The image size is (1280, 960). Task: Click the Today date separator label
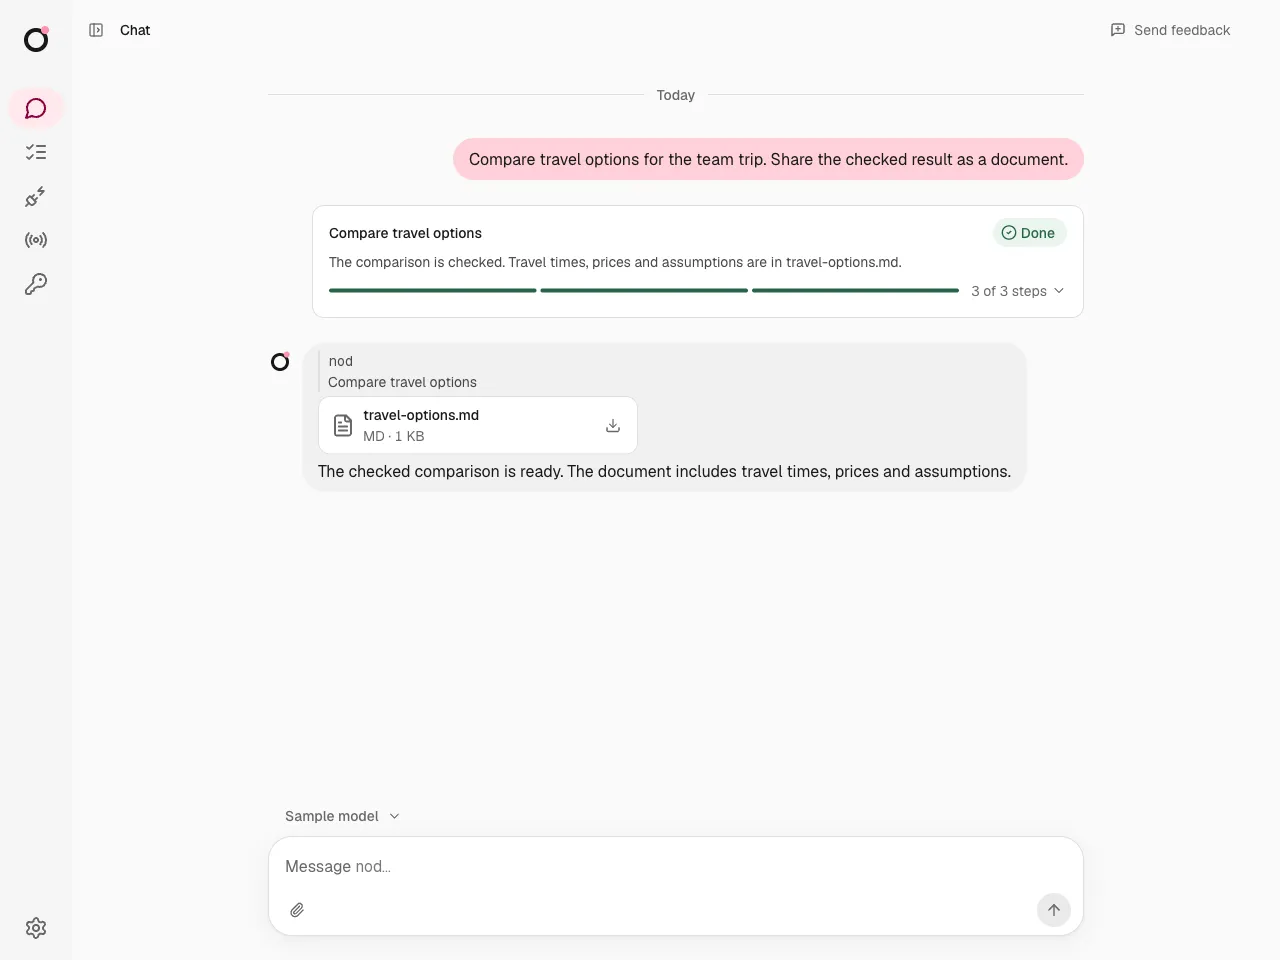(676, 95)
